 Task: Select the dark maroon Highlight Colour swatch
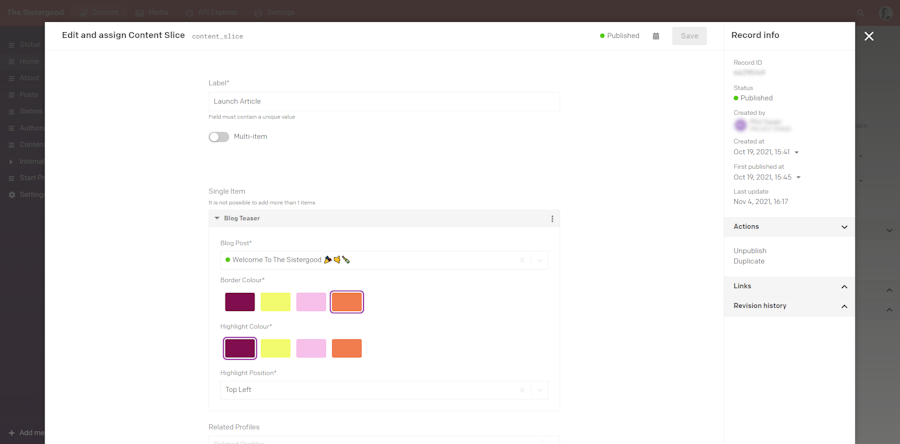pyautogui.click(x=240, y=348)
